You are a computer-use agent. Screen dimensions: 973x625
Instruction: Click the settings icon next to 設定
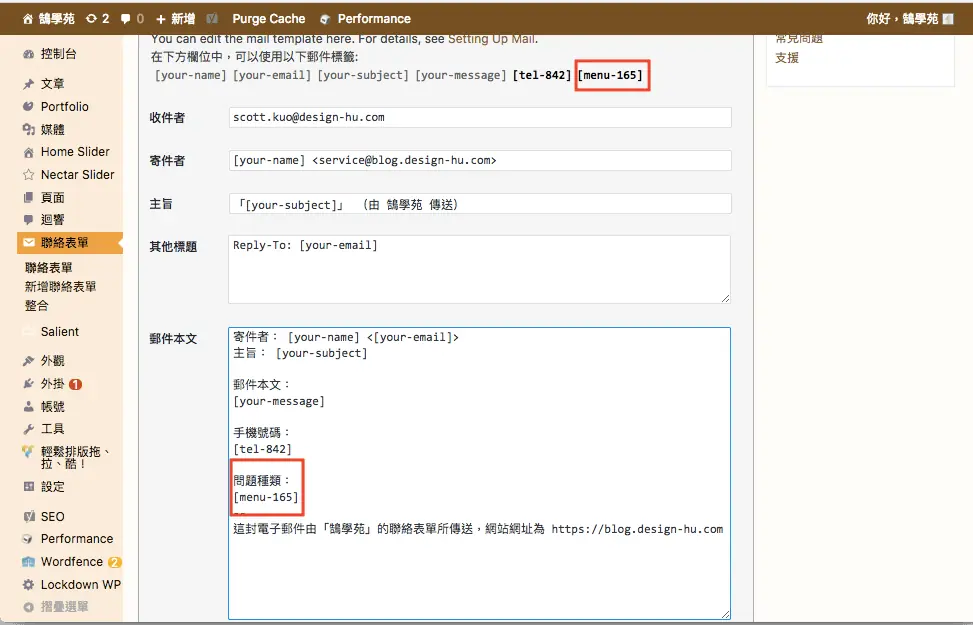(29, 487)
